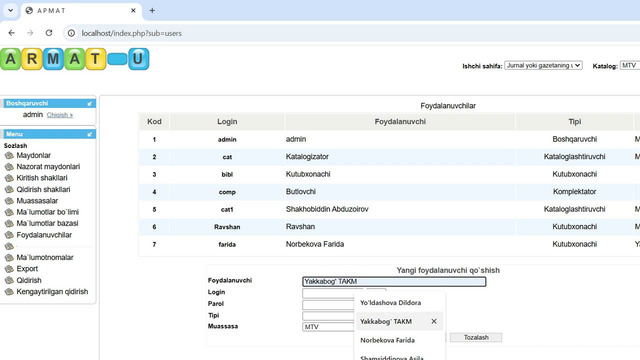Focus the Foydalanuvchi name input field
Image resolution: width=640 pixels, height=360 pixels.
394,282
